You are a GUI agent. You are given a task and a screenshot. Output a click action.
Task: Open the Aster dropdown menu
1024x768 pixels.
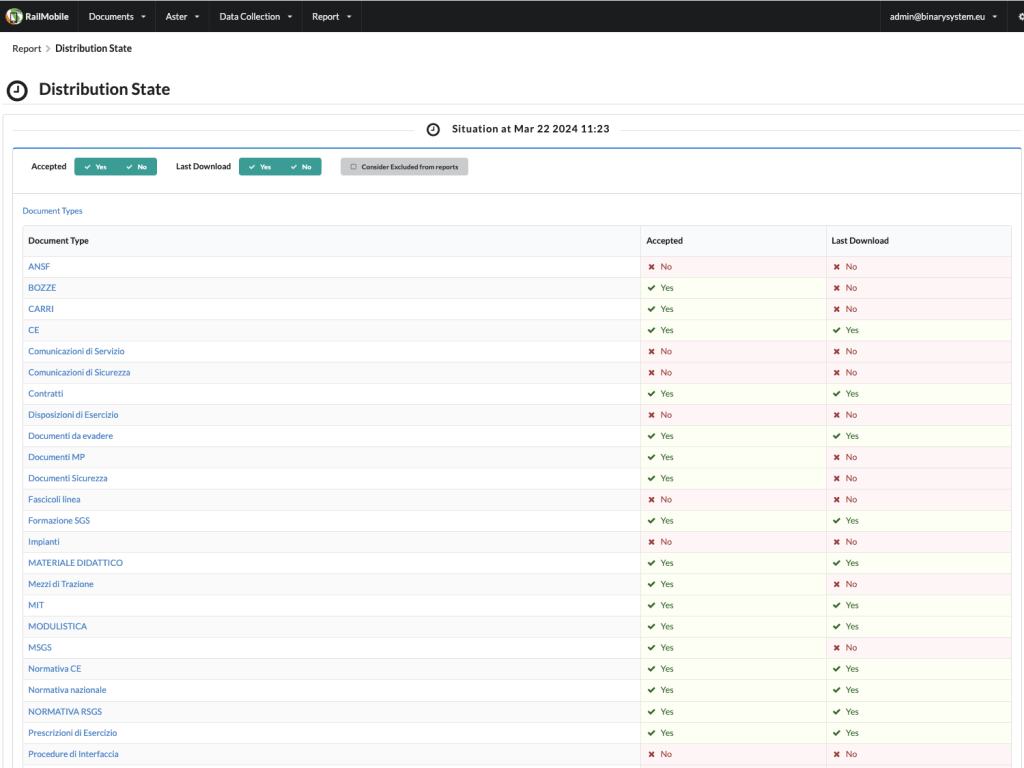[182, 16]
